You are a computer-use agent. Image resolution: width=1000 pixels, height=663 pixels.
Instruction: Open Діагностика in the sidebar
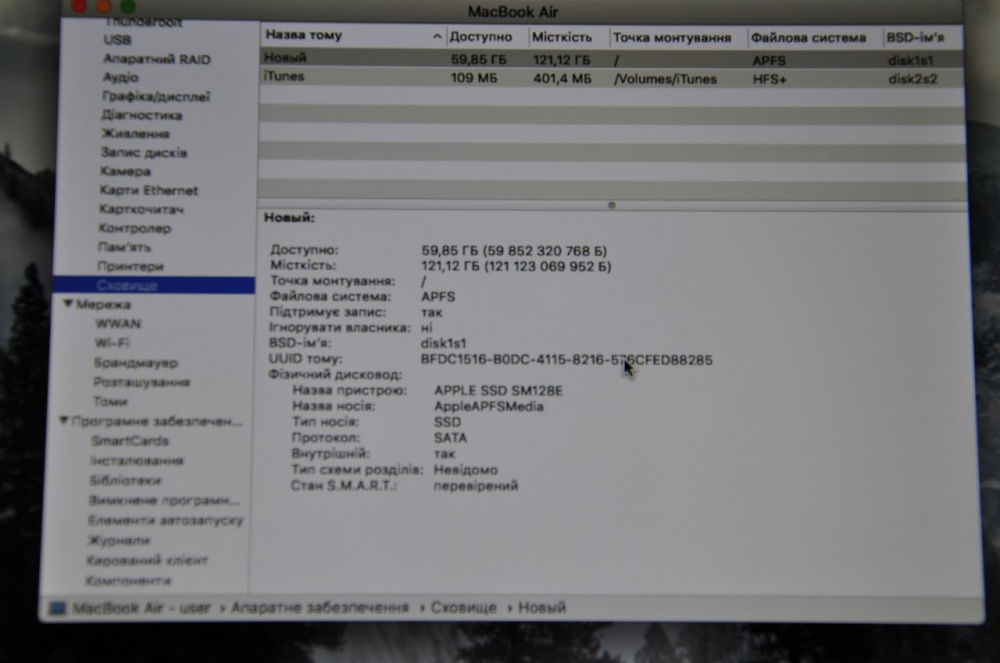point(142,115)
